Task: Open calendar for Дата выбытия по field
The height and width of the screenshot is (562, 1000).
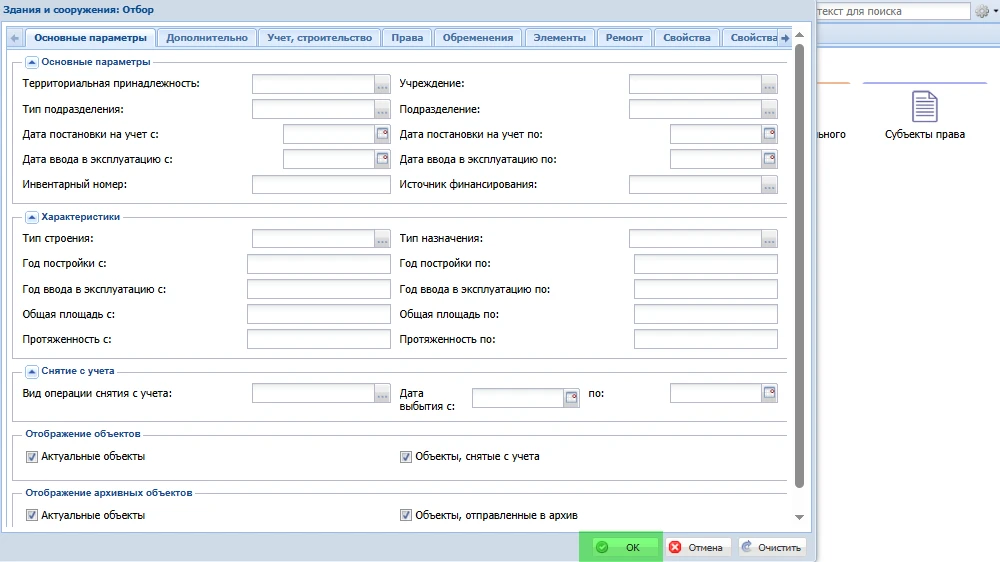Action: (770, 393)
